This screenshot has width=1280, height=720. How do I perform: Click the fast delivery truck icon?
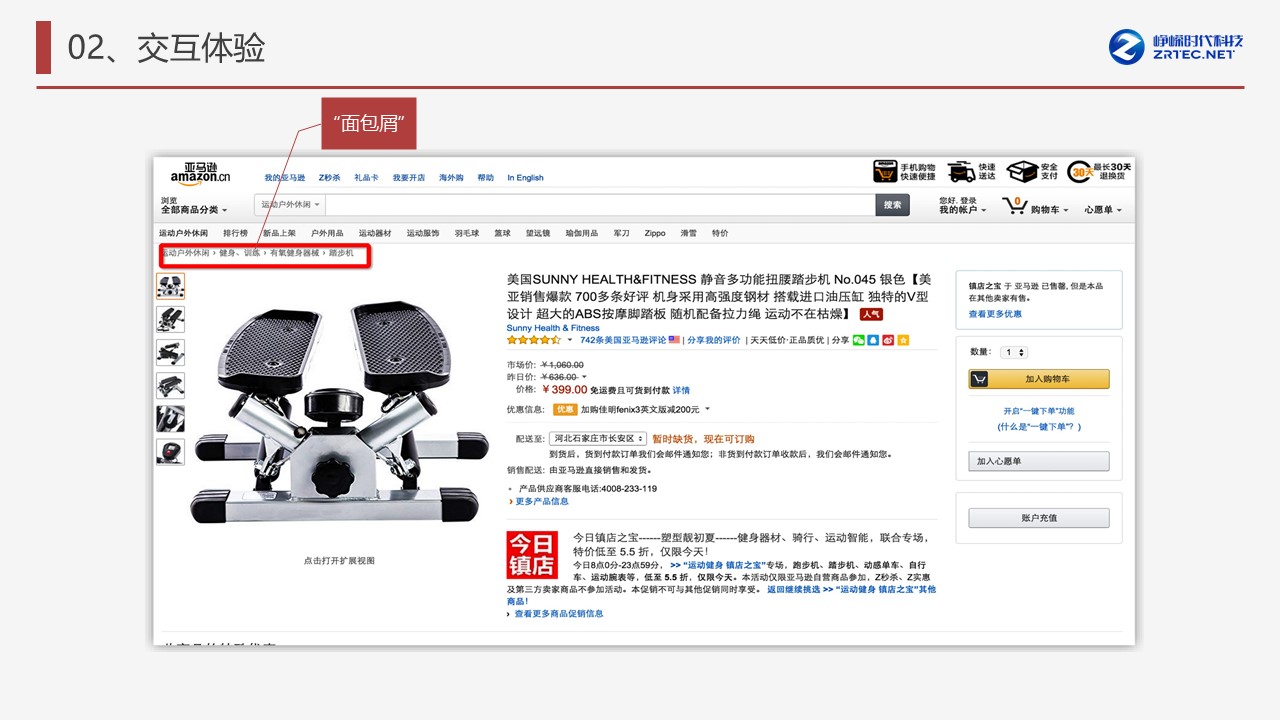pos(961,172)
